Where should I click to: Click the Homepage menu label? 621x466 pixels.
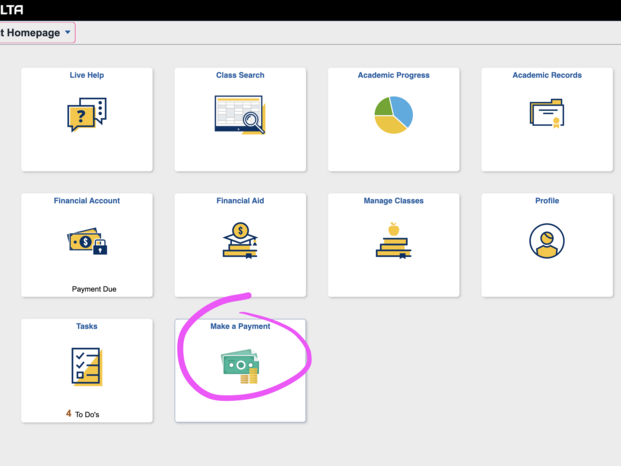click(30, 32)
